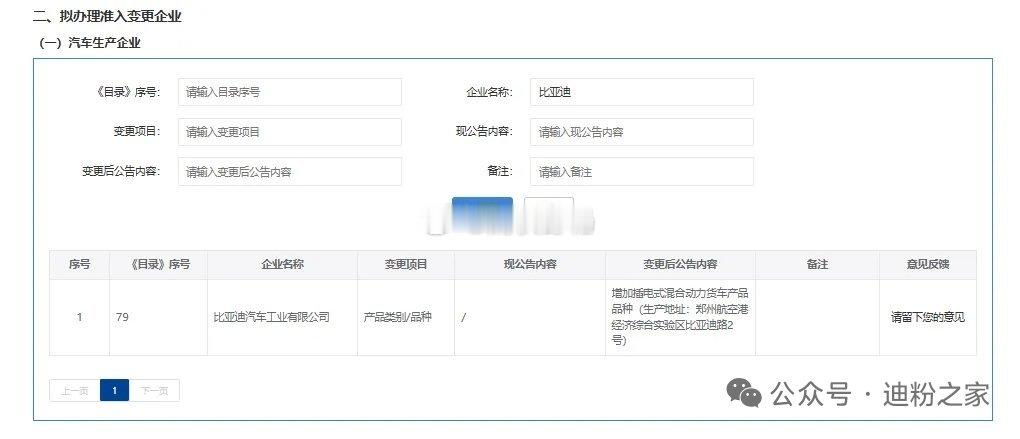Go to the previous page 上一页
Viewport: 1020px width, 439px height.
(75, 390)
